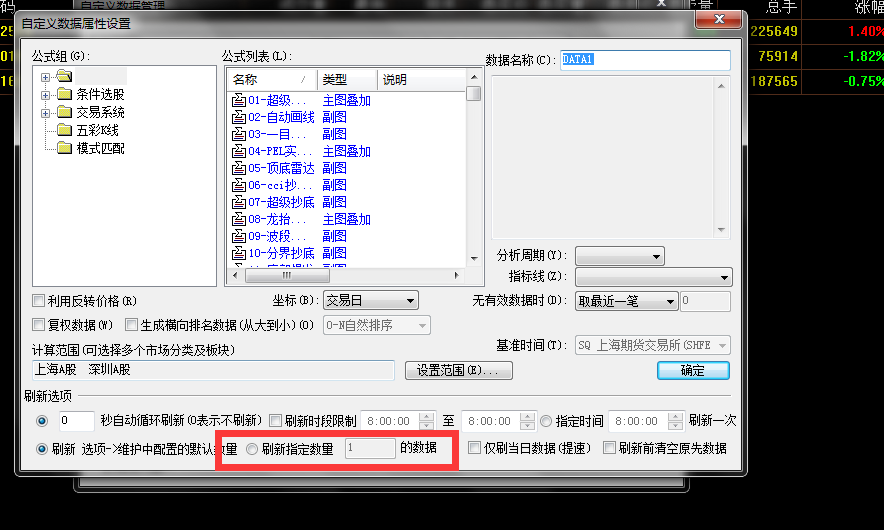The width and height of the screenshot is (884, 530).
Task: Click the 交易系统 folder icon
Action: pyautogui.click(x=65, y=112)
